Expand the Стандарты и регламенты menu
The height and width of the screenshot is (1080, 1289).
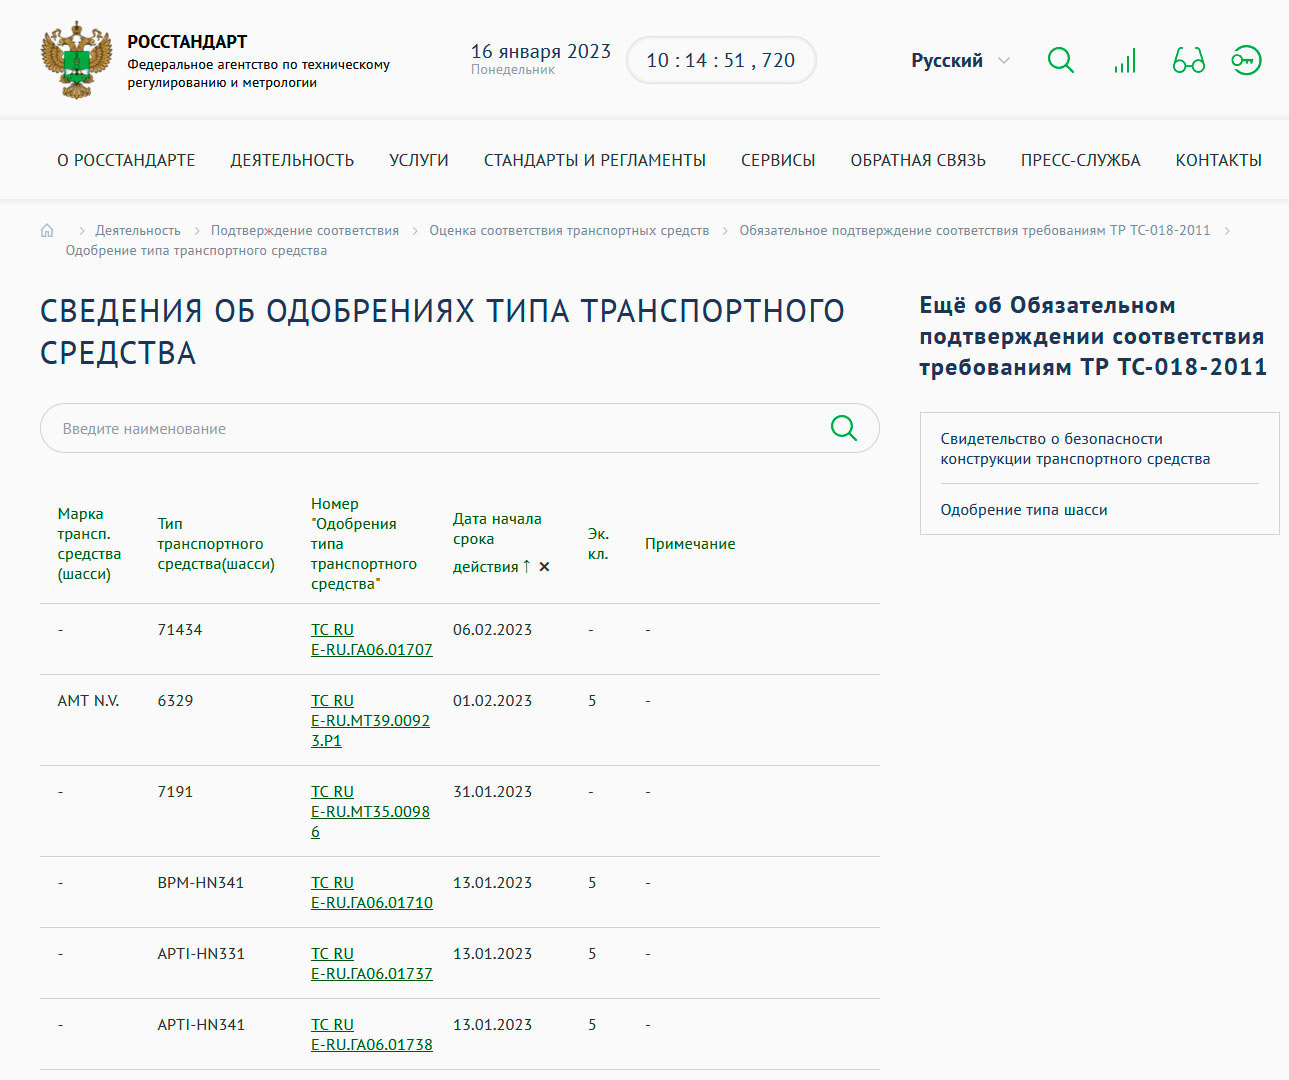point(594,160)
